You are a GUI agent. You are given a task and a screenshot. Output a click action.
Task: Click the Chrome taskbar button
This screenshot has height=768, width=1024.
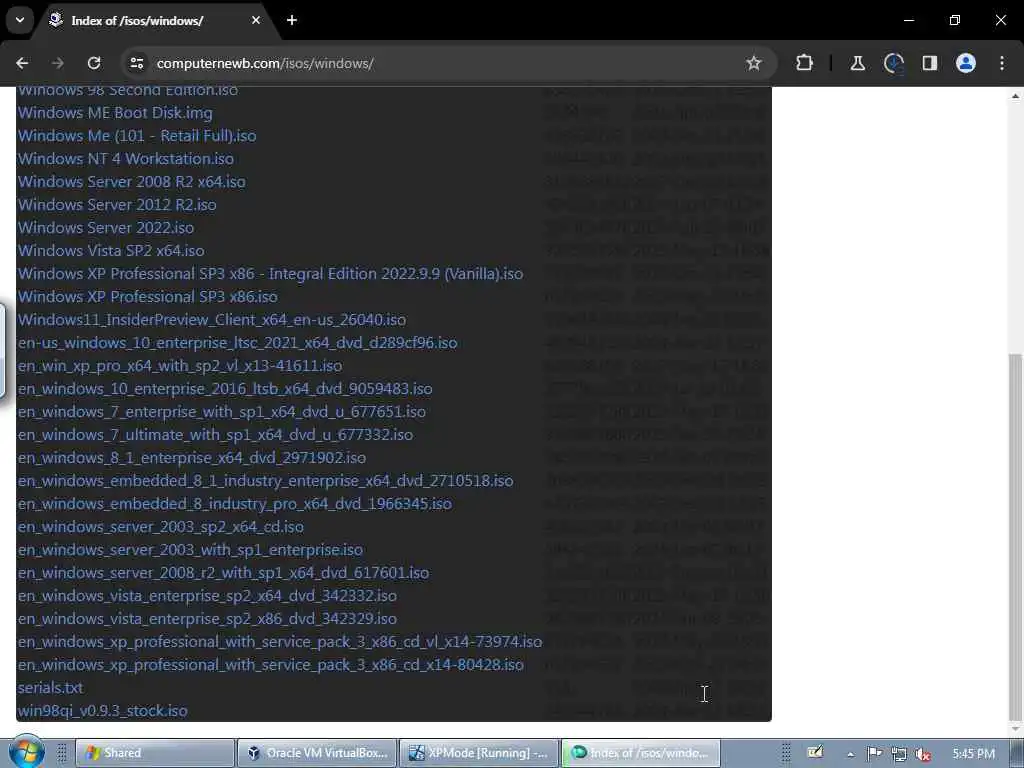[641, 753]
